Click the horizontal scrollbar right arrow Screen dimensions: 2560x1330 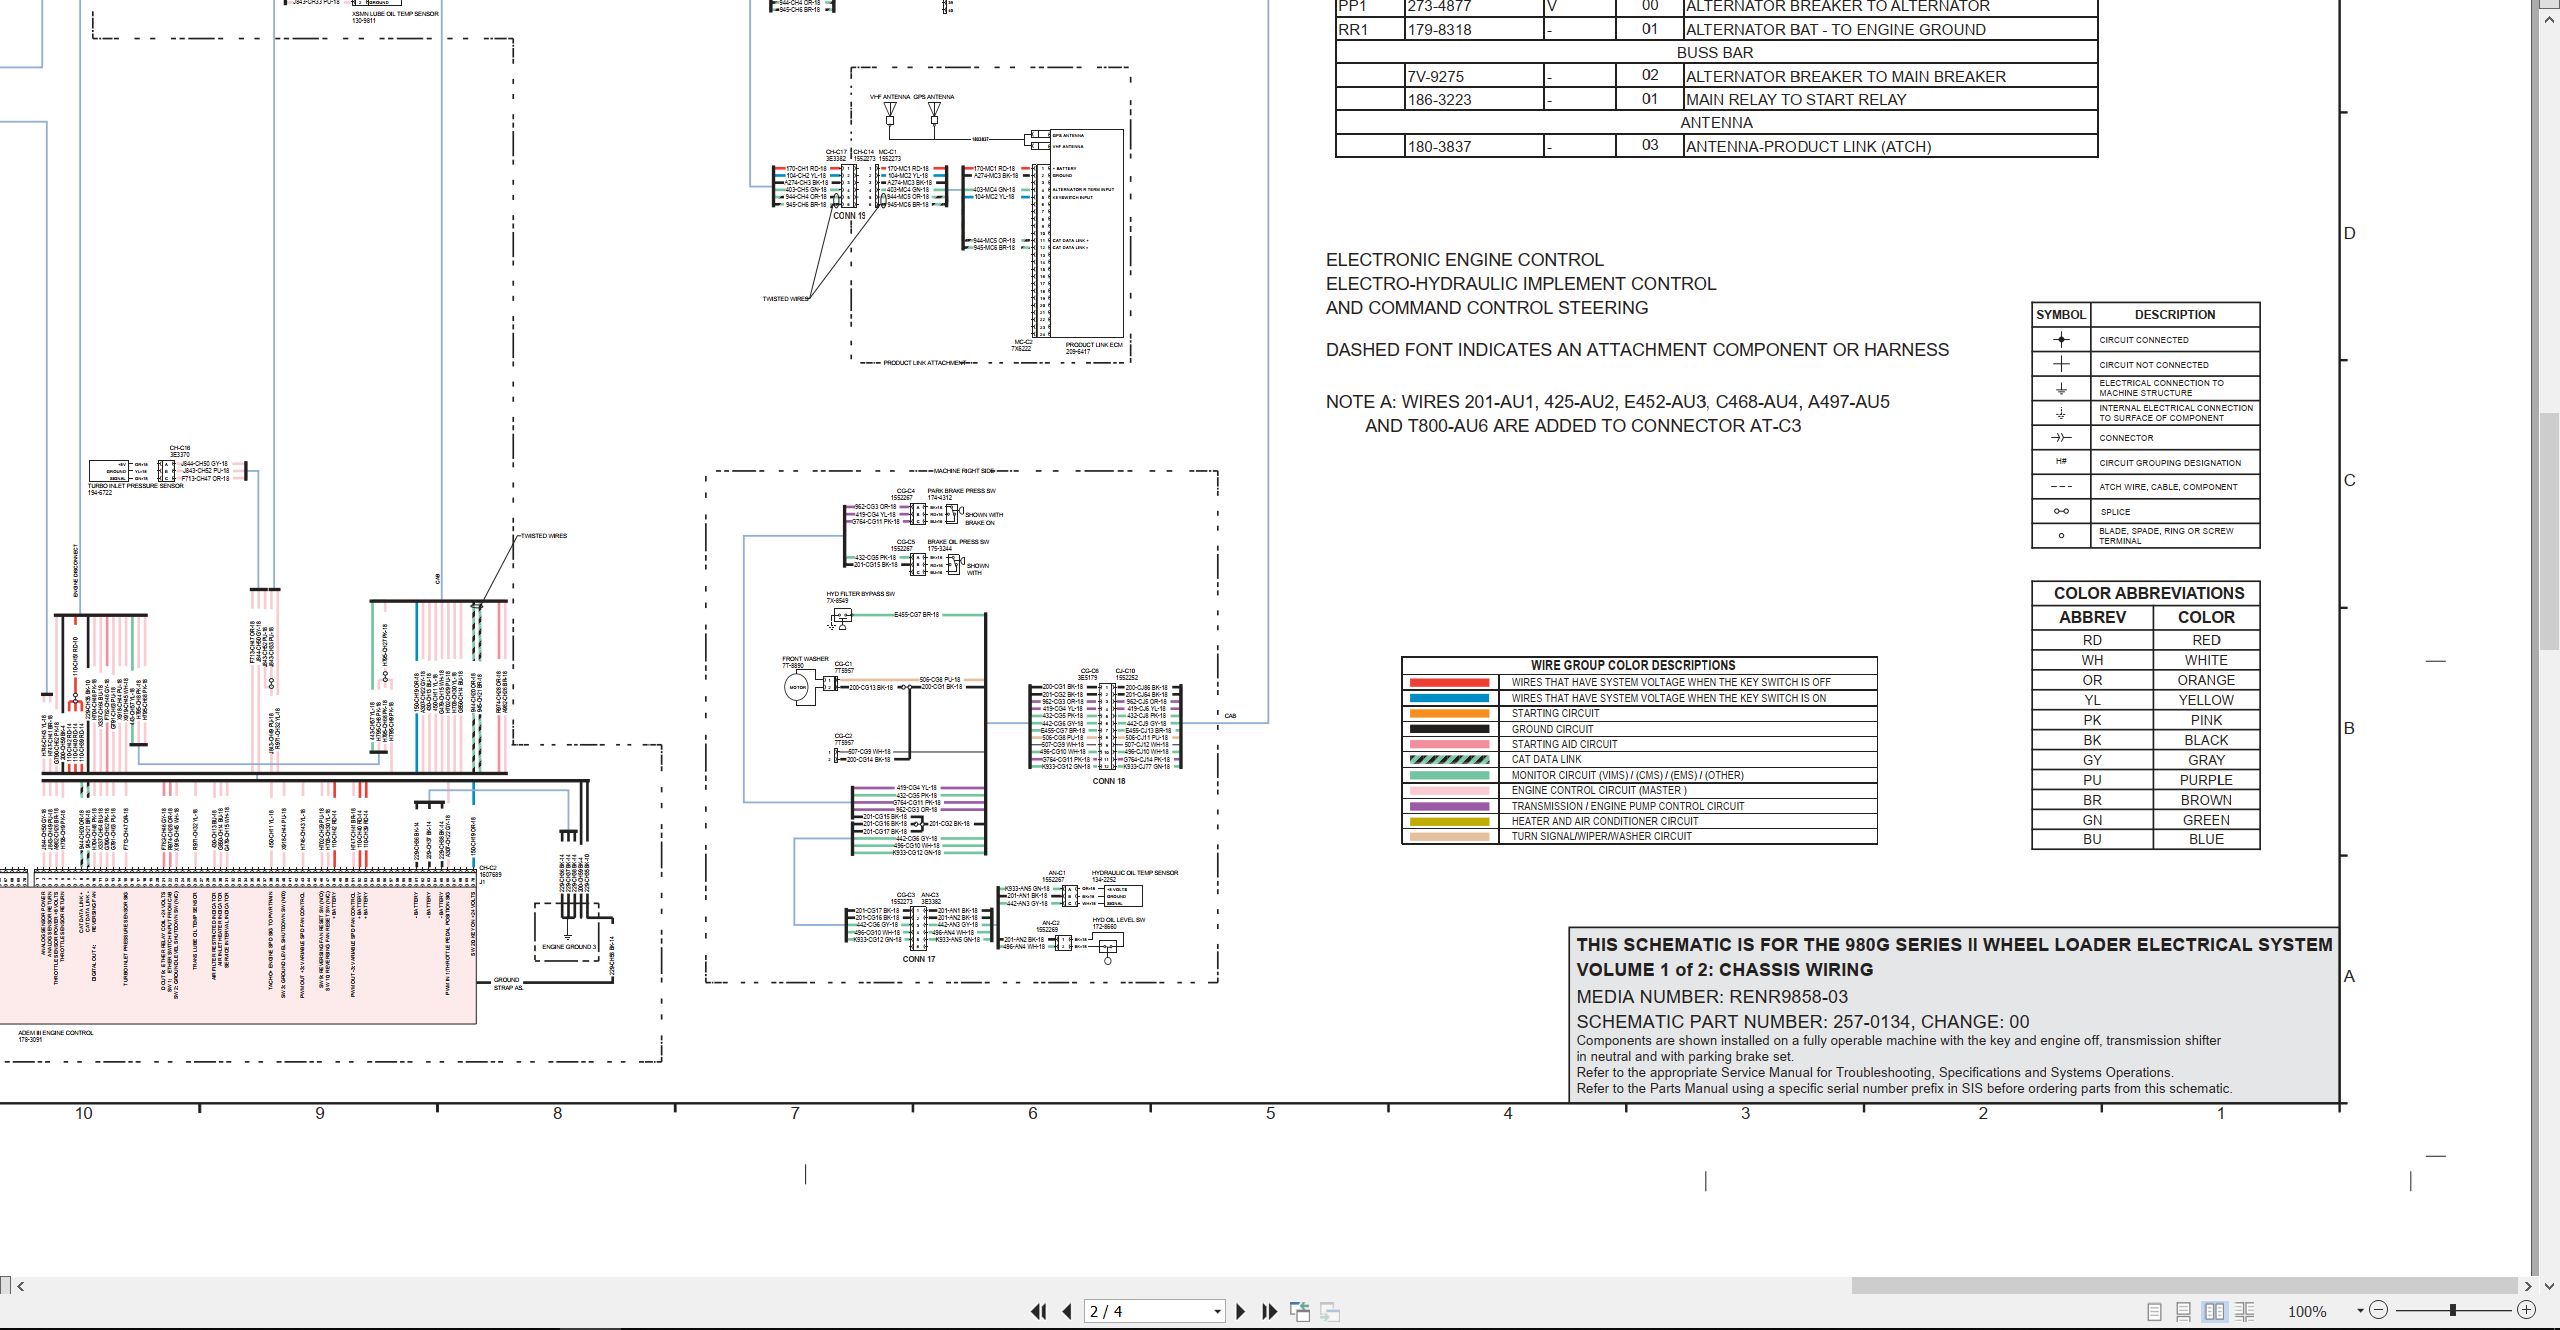click(2527, 1286)
